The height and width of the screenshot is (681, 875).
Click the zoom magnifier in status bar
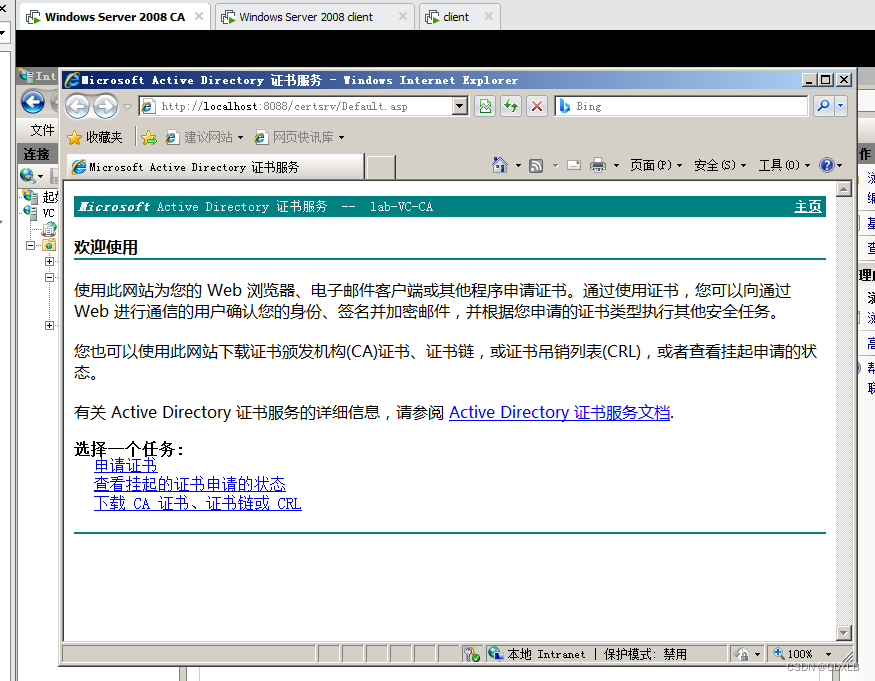coord(778,653)
